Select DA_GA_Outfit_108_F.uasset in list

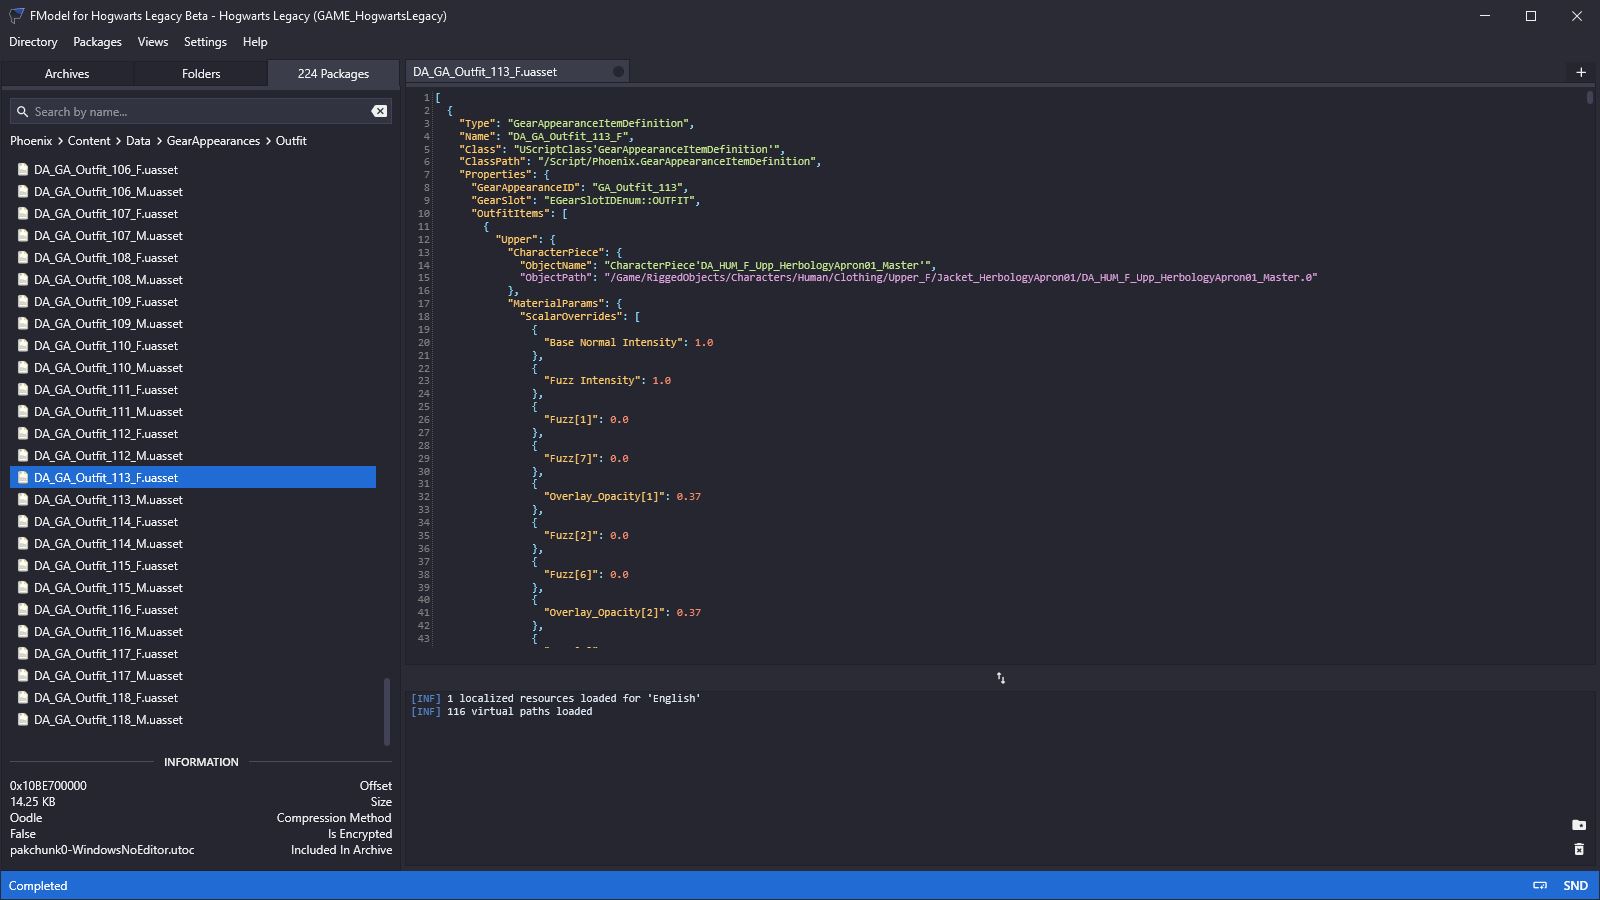click(193, 258)
